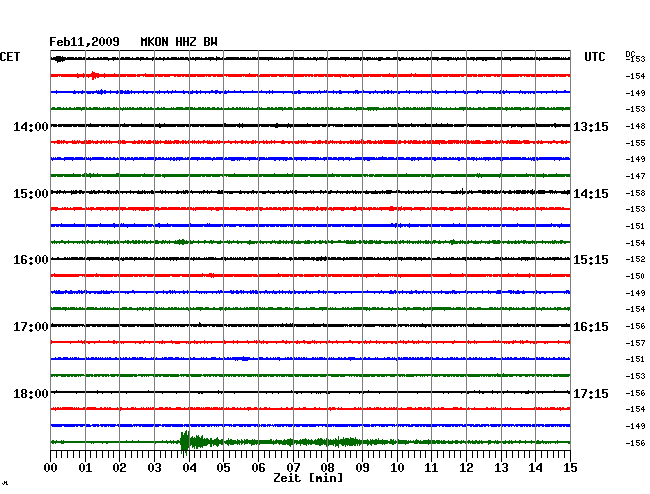Select the 14:00 CET time label
650x494 pixels.
click(x=31, y=127)
